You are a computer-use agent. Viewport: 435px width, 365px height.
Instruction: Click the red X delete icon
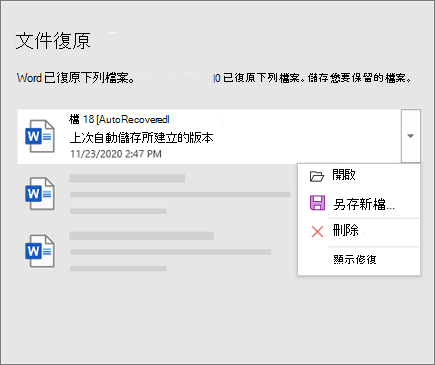click(317, 231)
